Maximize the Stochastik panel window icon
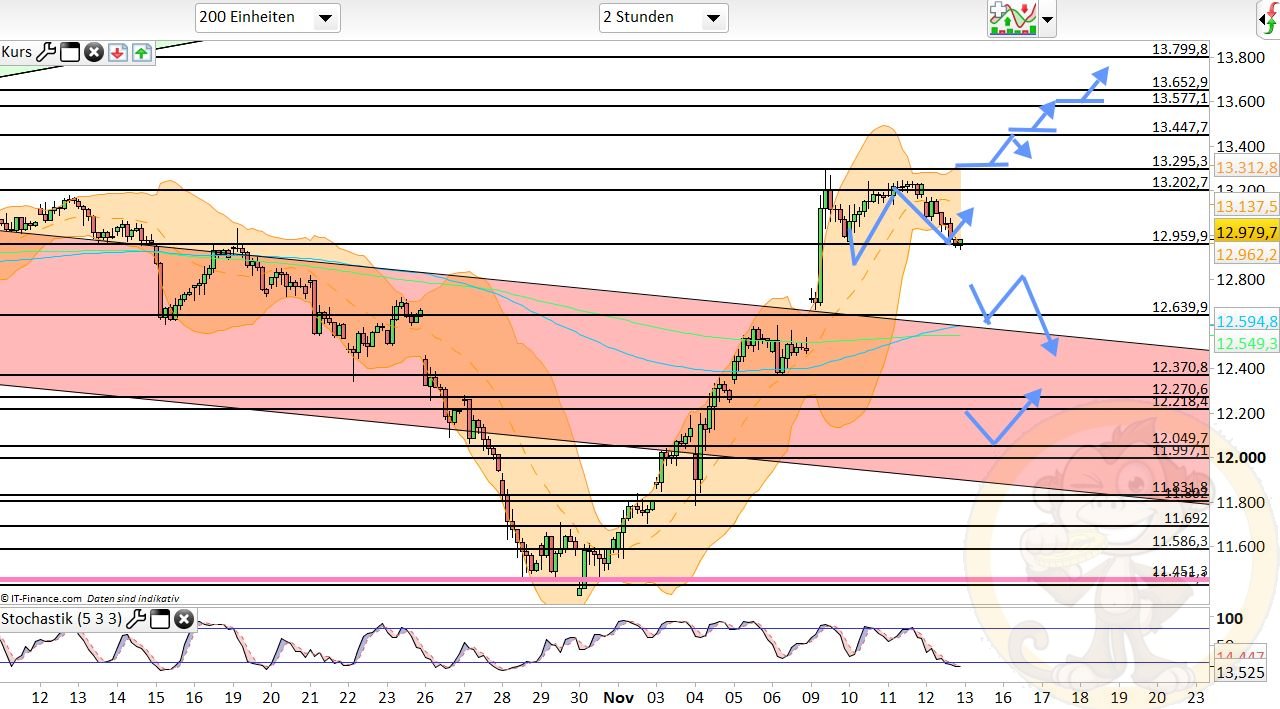Viewport: 1280px width, 709px height. point(160,618)
